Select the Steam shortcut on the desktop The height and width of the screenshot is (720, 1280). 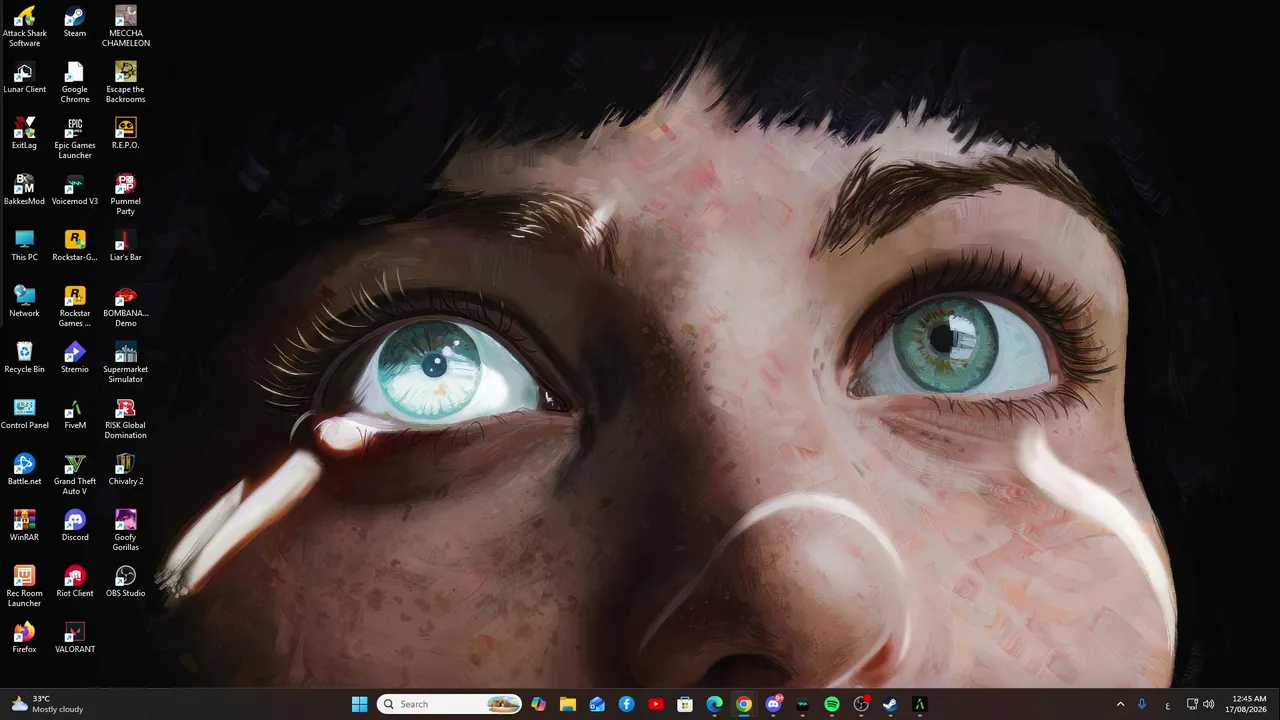75,22
